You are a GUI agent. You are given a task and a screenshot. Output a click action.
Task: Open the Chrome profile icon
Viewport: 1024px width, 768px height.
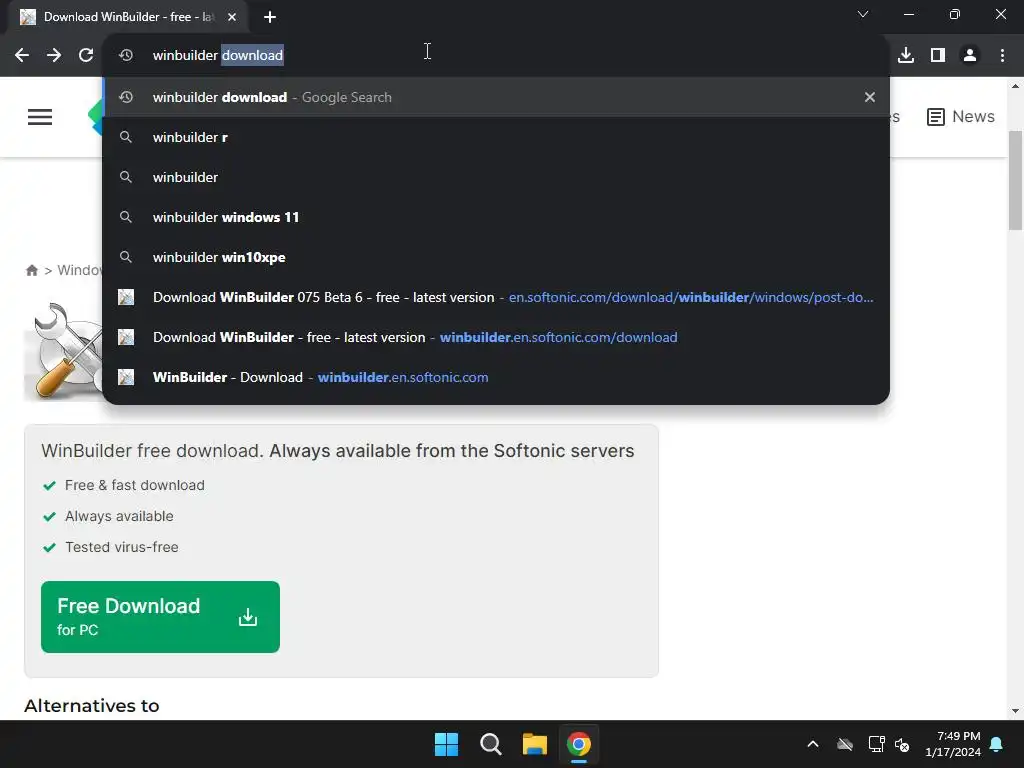[970, 56]
